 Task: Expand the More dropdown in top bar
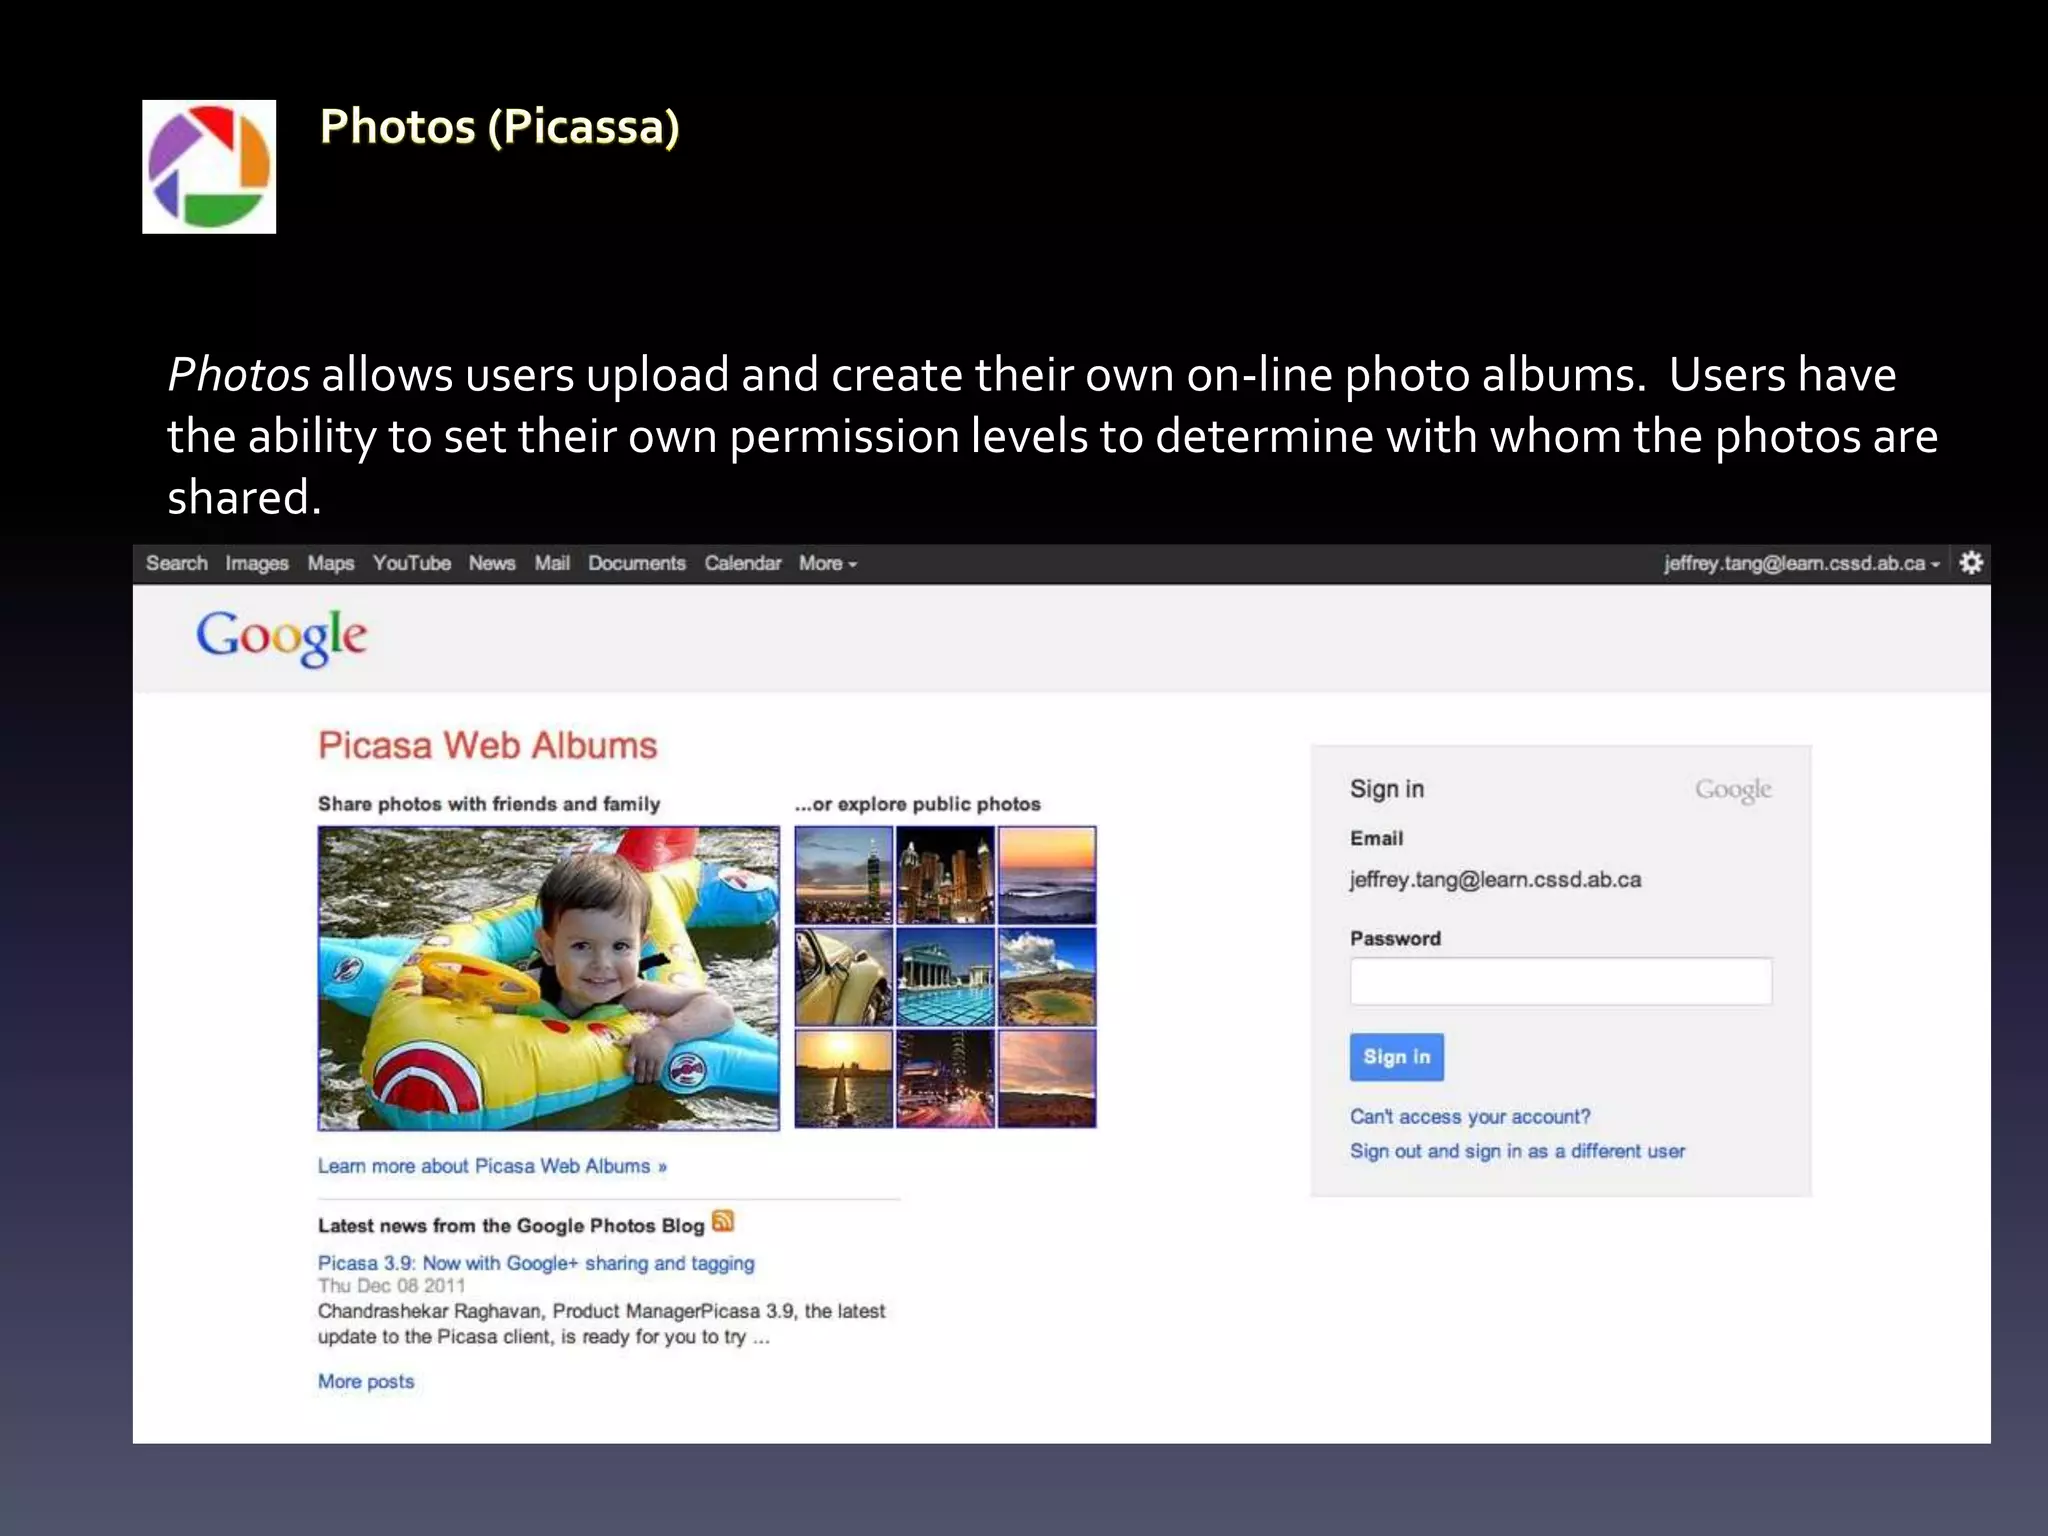pos(828,563)
